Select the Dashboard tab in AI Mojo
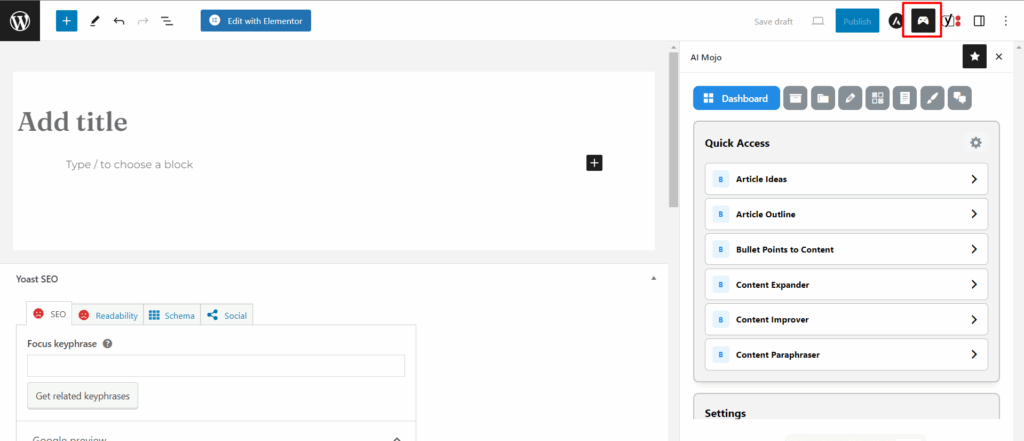This screenshot has height=441, width=1024. (x=736, y=99)
